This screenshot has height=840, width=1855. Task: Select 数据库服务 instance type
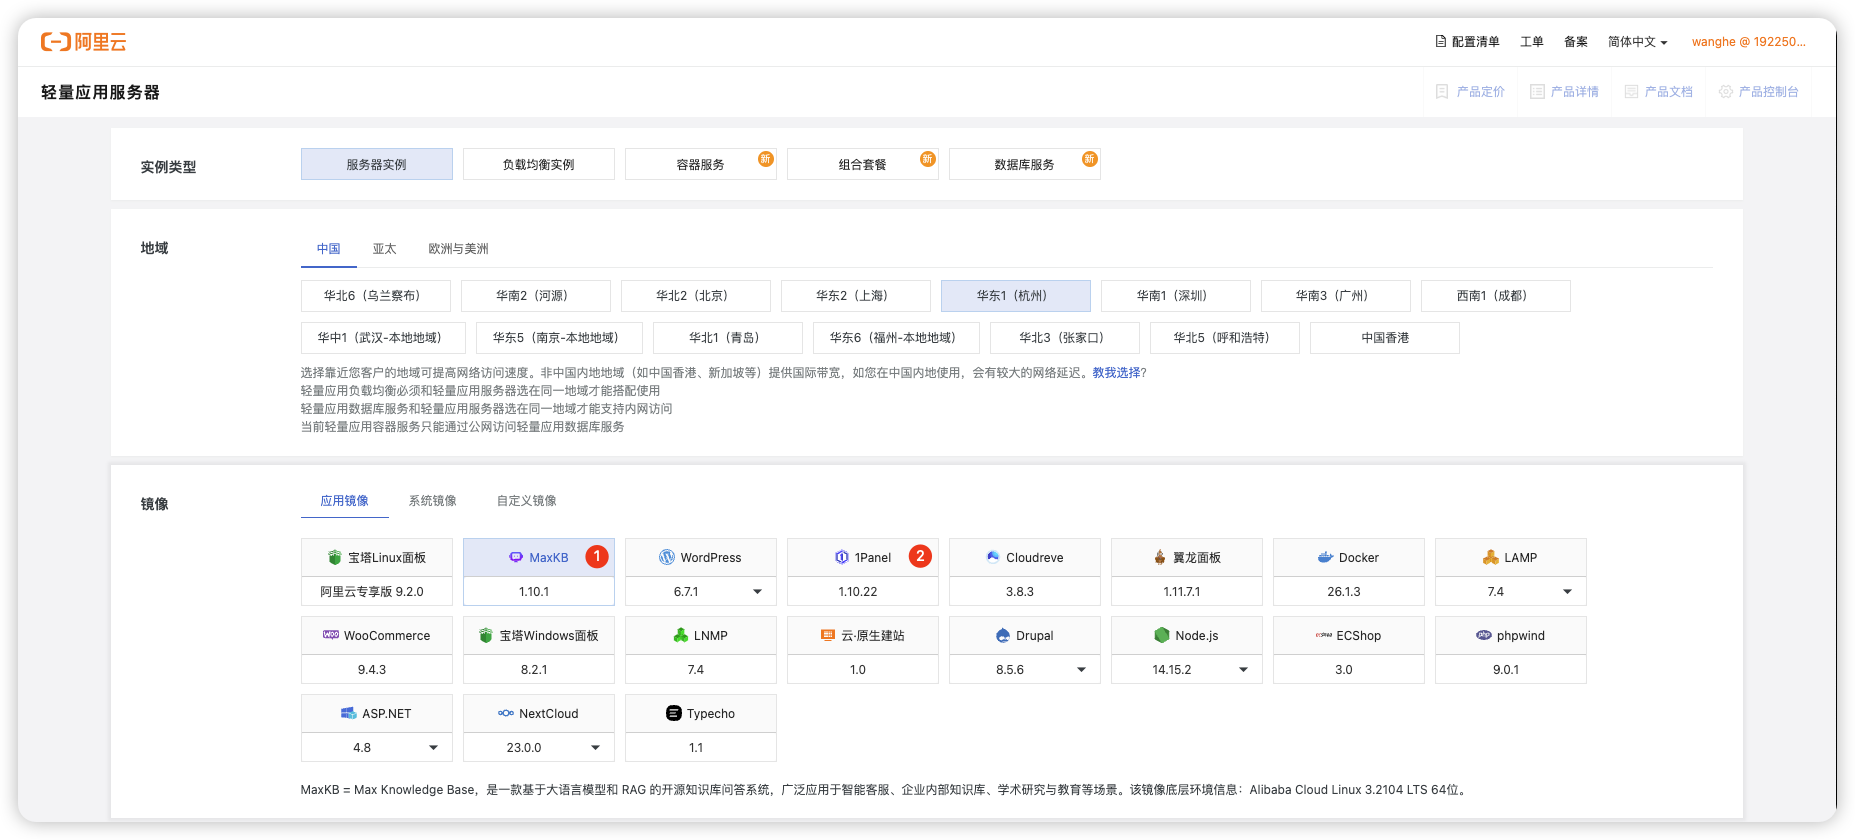click(x=1025, y=164)
